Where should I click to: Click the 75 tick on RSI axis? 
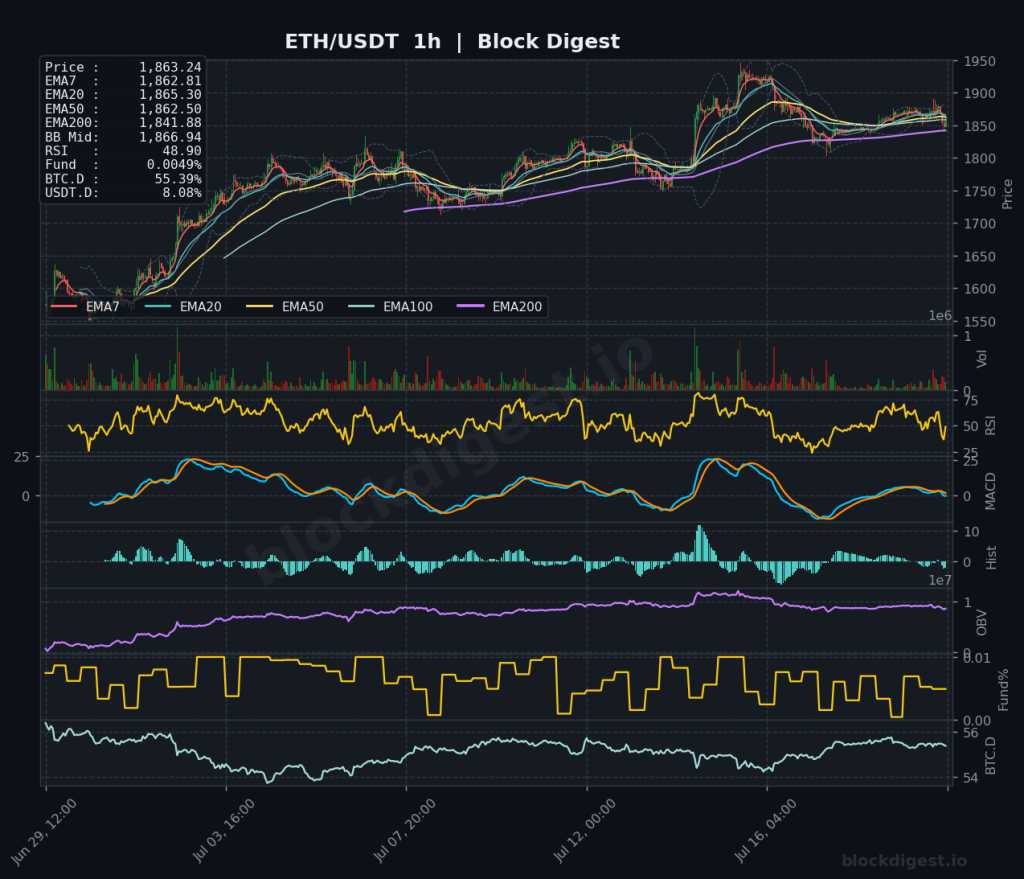(x=971, y=400)
